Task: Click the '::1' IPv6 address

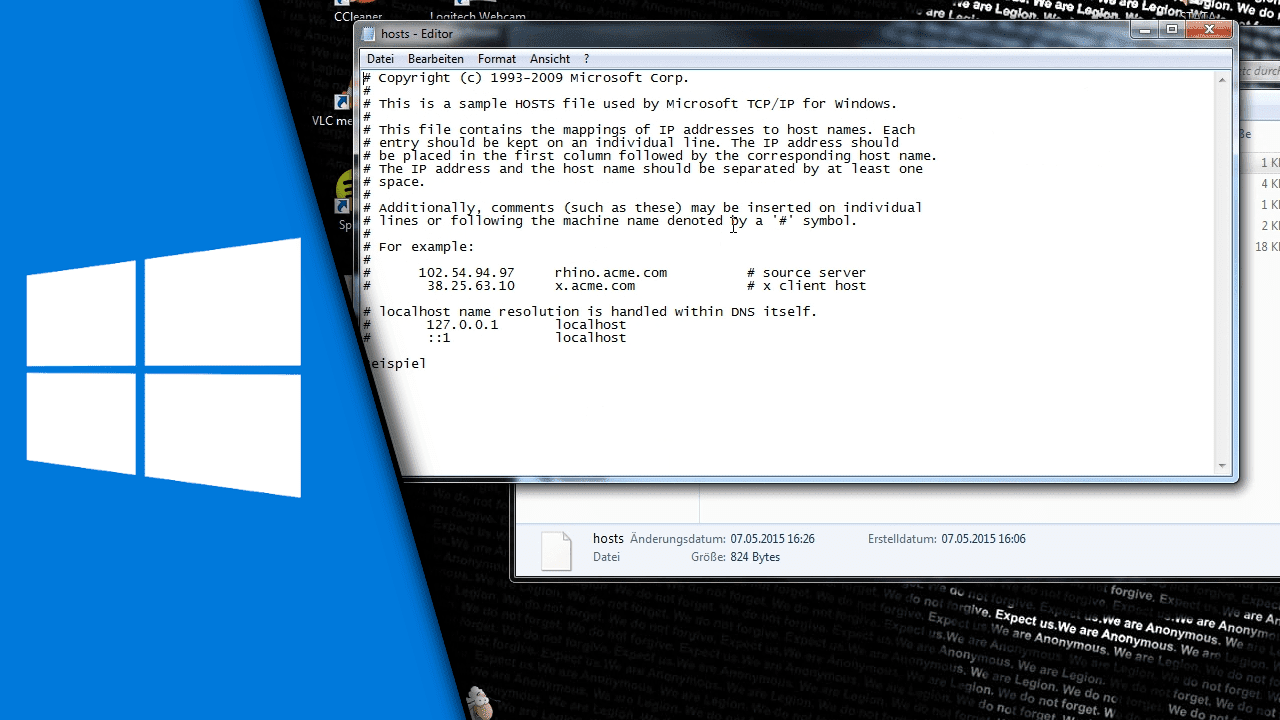Action: 438,338
